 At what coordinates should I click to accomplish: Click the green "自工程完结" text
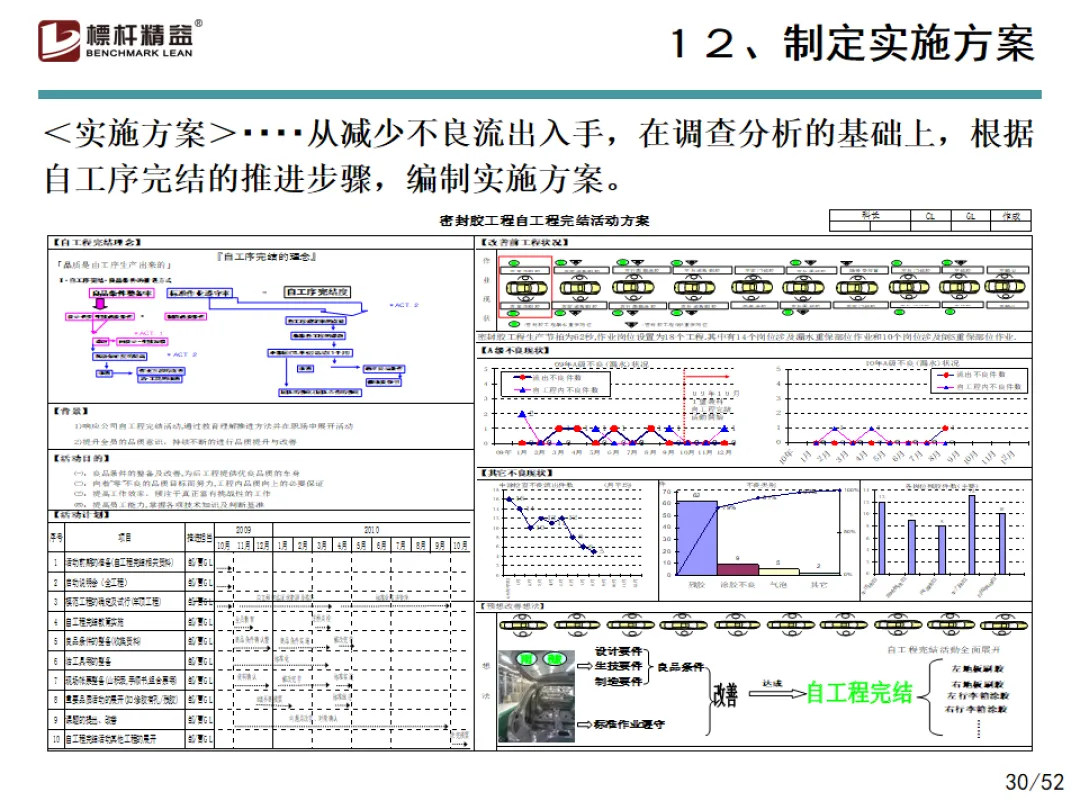(x=860, y=693)
